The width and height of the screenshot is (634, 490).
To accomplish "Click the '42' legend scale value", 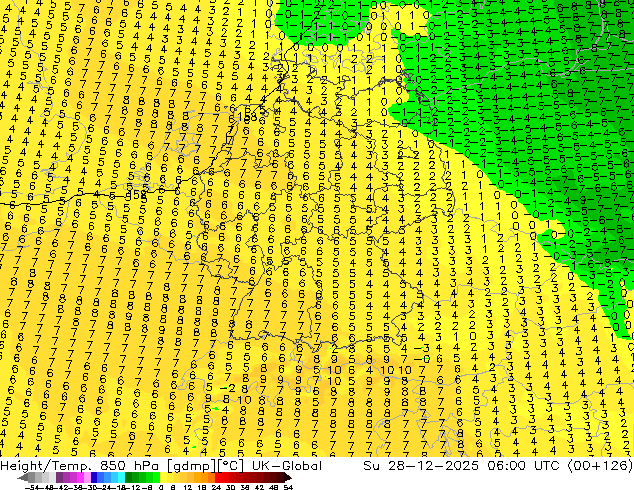I will pyautogui.click(x=259, y=487).
